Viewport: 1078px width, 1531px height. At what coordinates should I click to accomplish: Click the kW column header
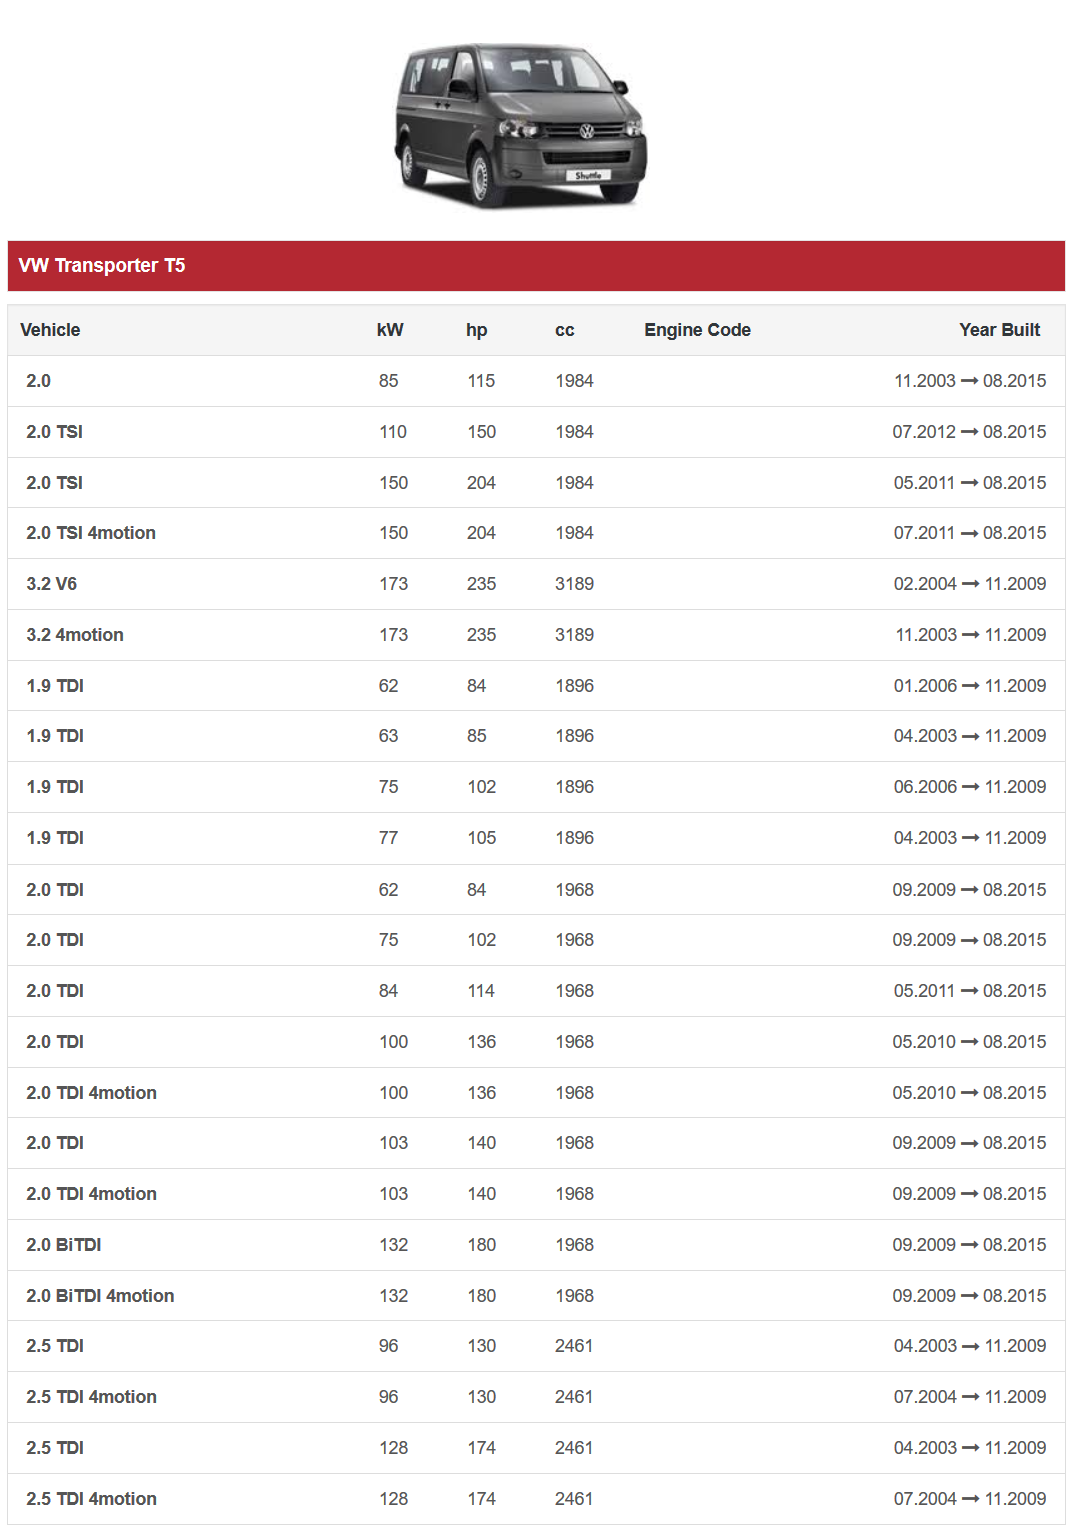click(x=390, y=330)
